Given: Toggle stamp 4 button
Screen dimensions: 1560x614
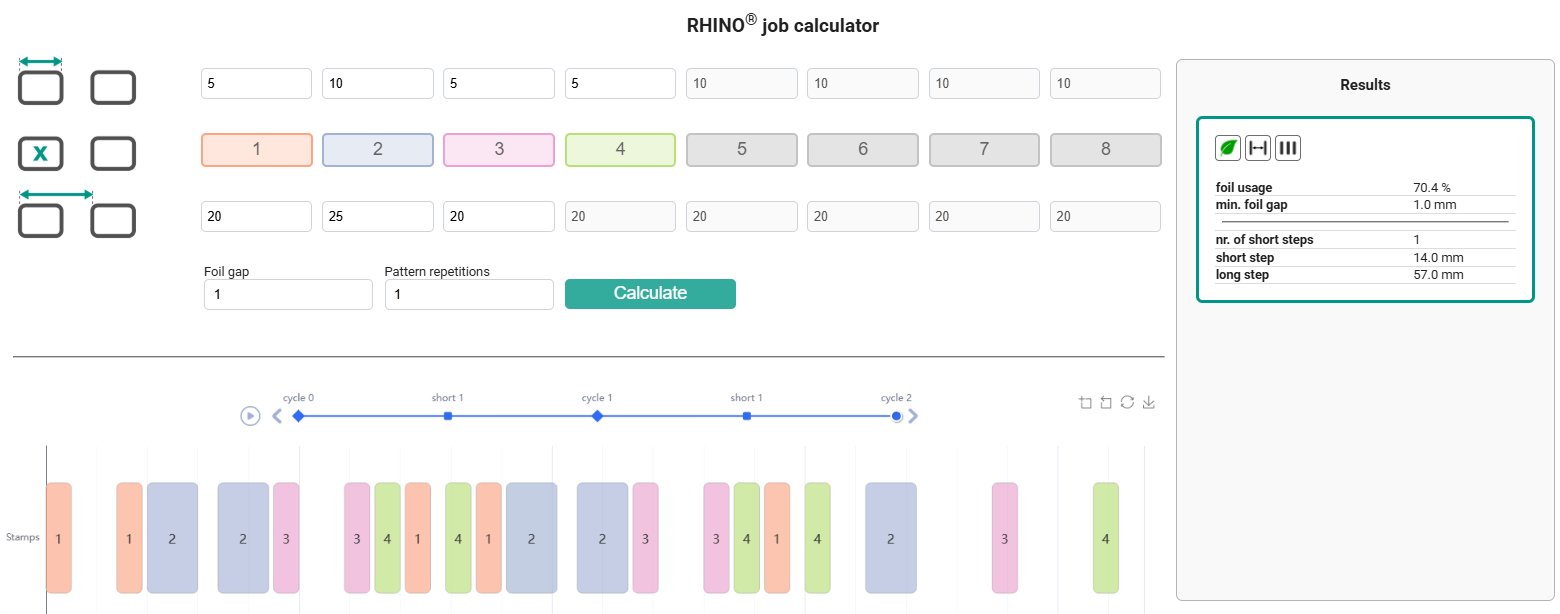Looking at the screenshot, I should pos(621,150).
